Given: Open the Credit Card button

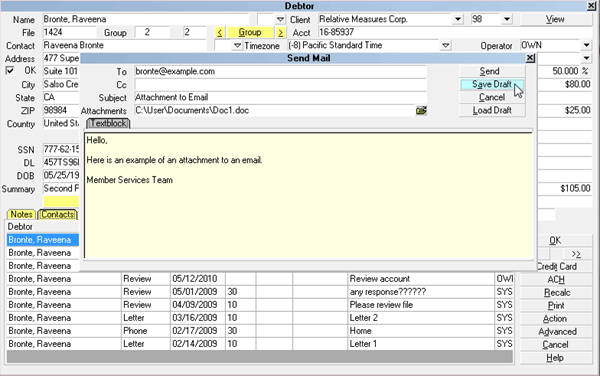Looking at the screenshot, I should 557,267.
